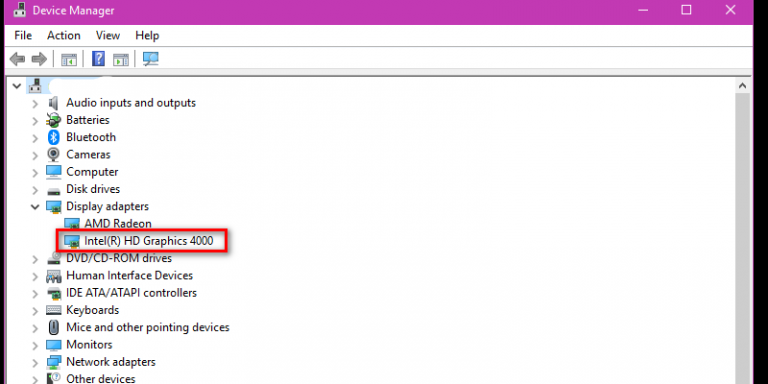Collapse the Display adapters category
Image resolution: width=768 pixels, height=384 pixels.
pos(35,207)
